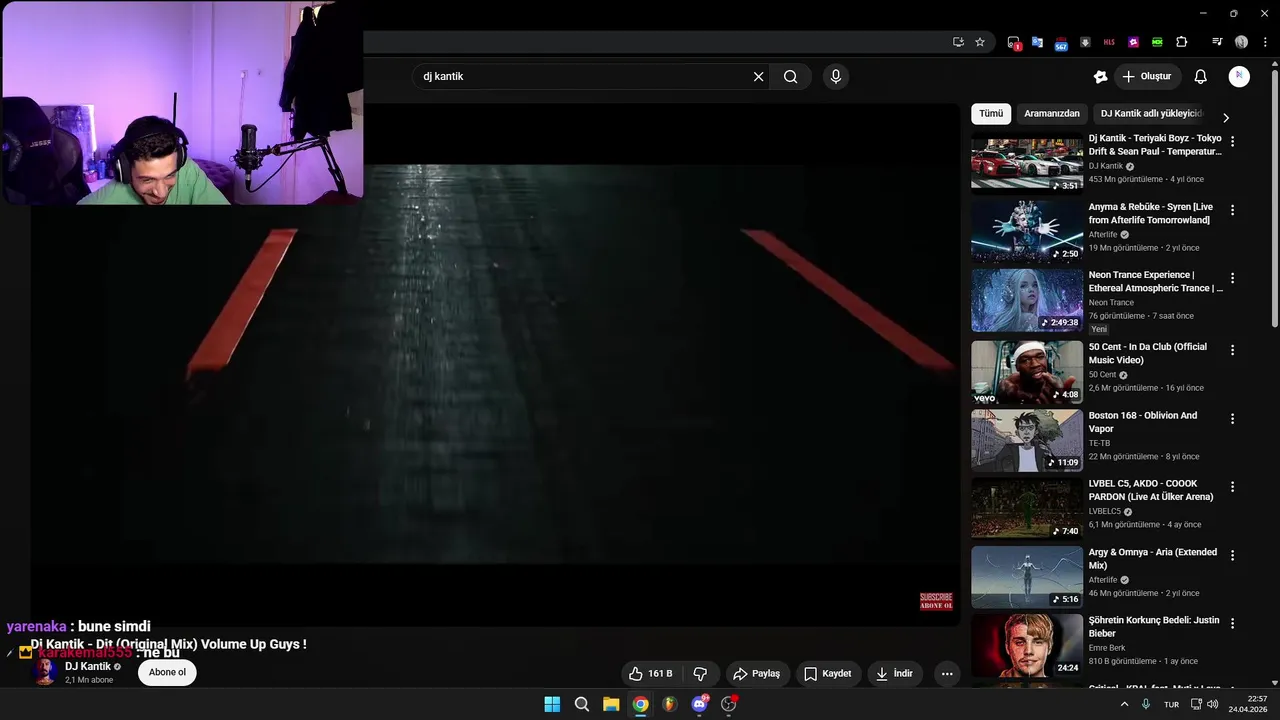The width and height of the screenshot is (1280, 720).
Task: Dislike the video with the thumbs-down icon
Action: pos(700,674)
